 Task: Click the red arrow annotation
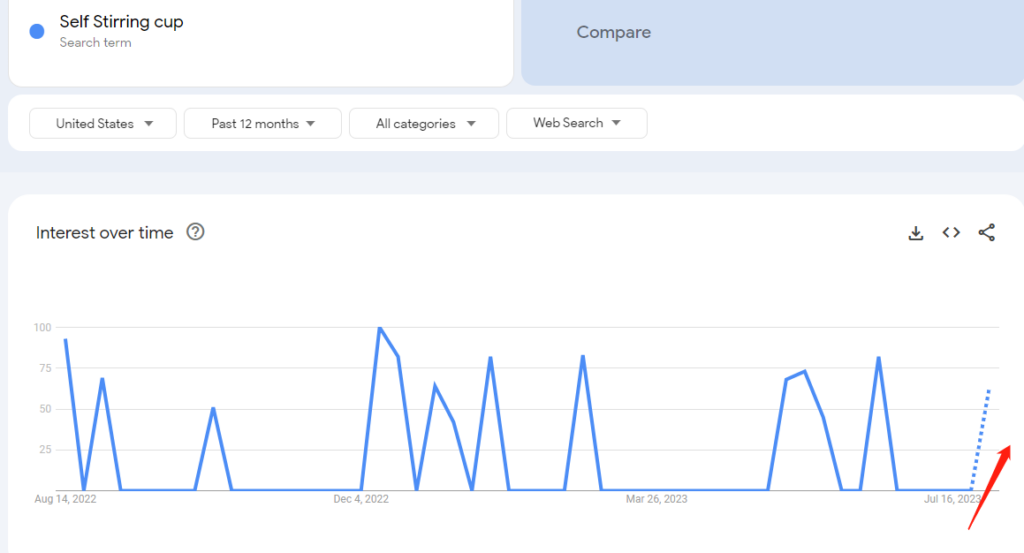tap(989, 487)
